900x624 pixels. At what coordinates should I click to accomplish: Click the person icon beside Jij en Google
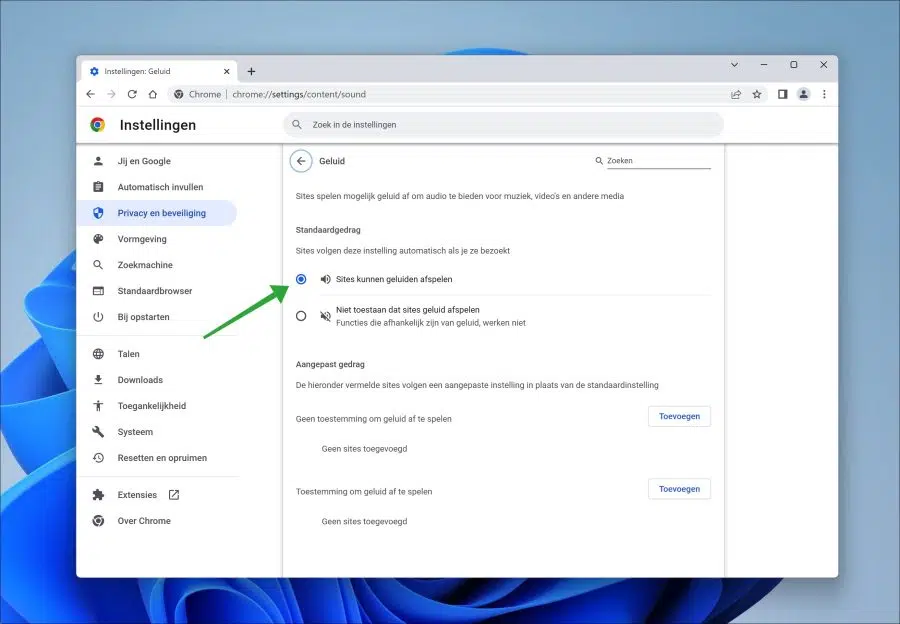pos(98,161)
